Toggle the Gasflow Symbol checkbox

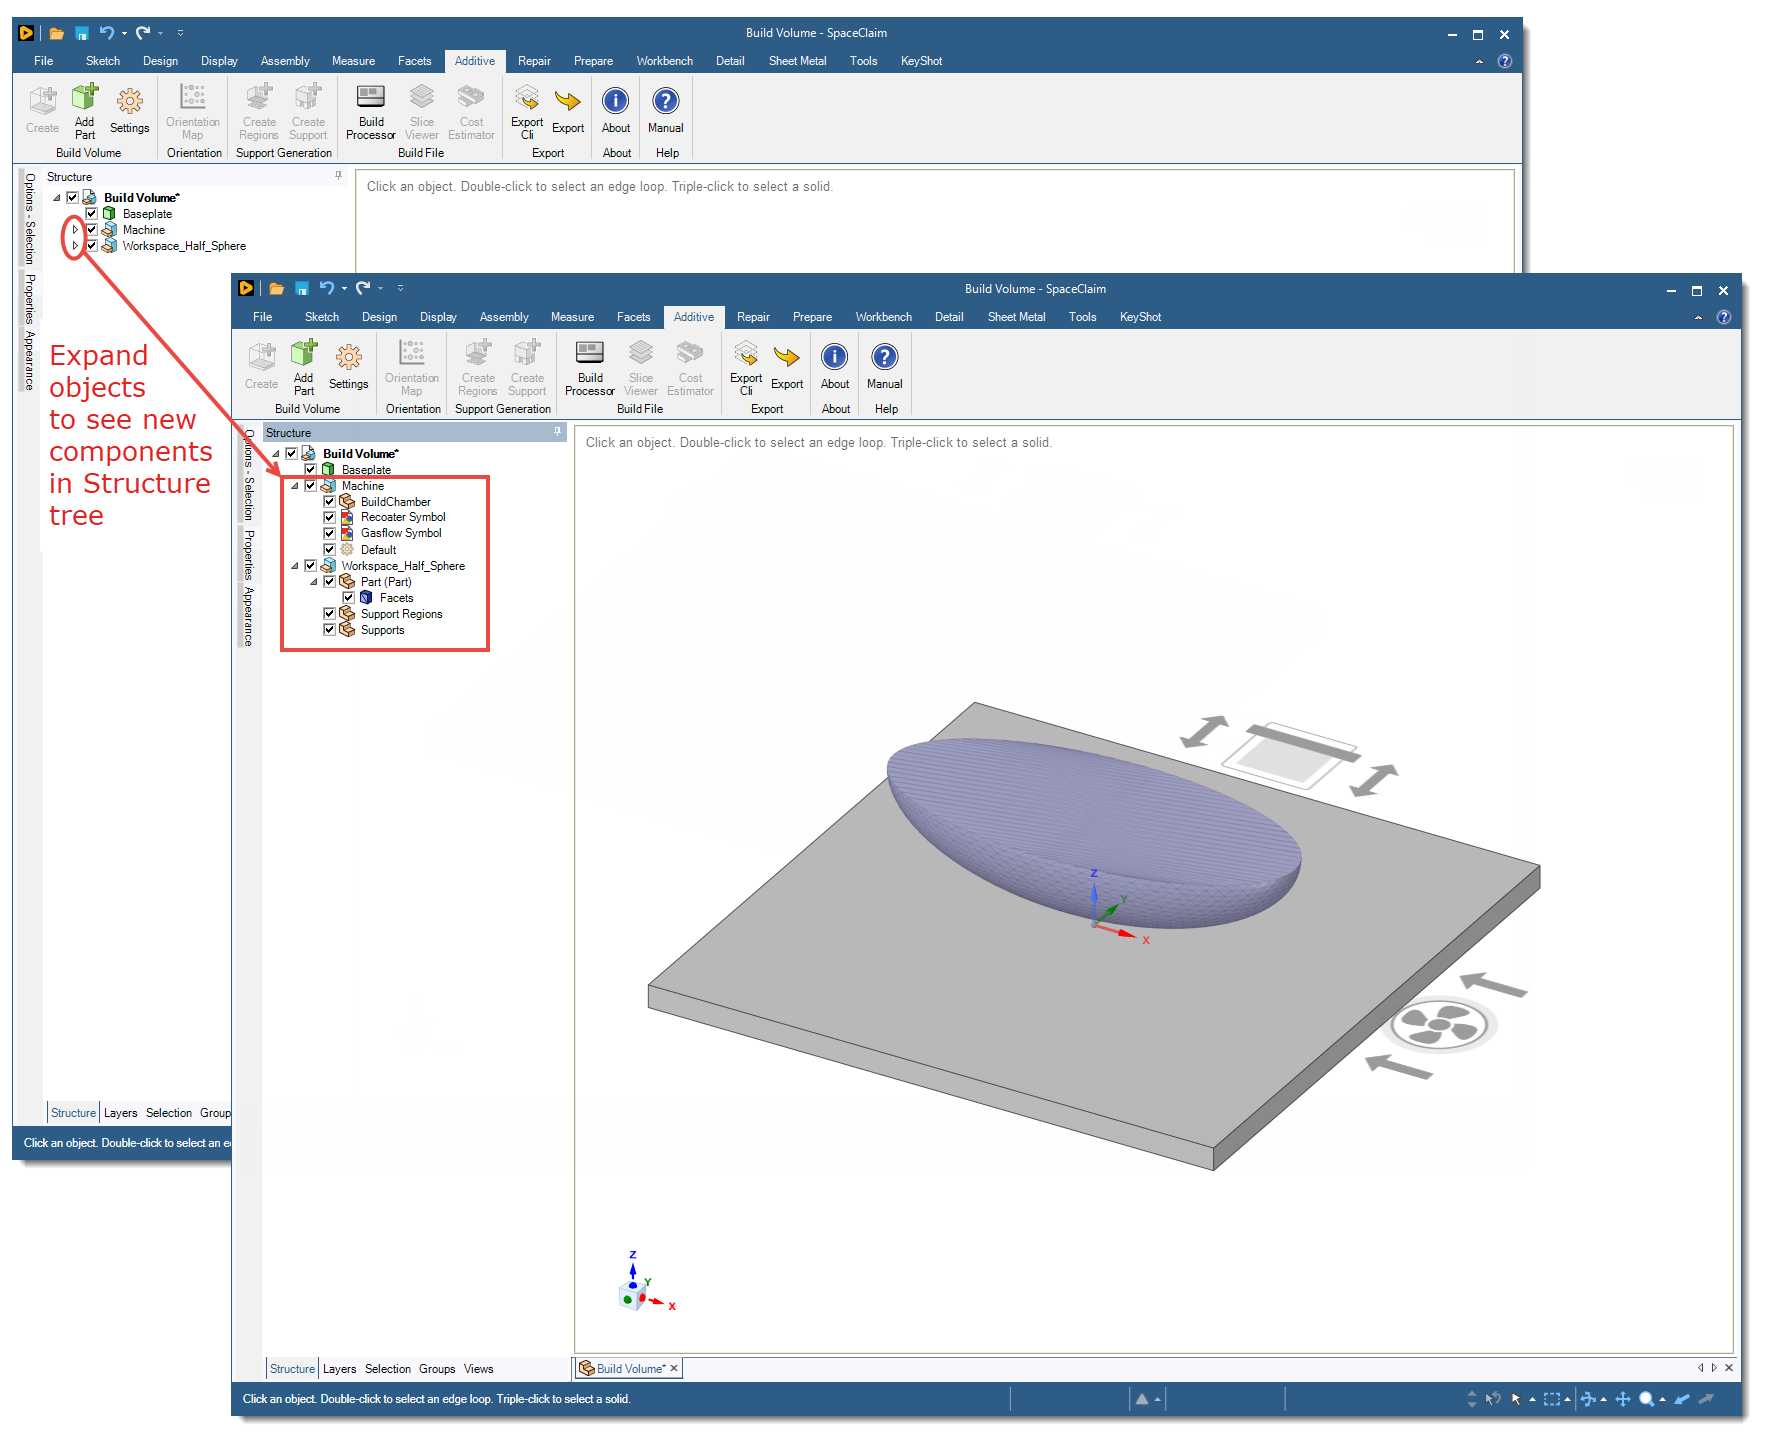[329, 534]
